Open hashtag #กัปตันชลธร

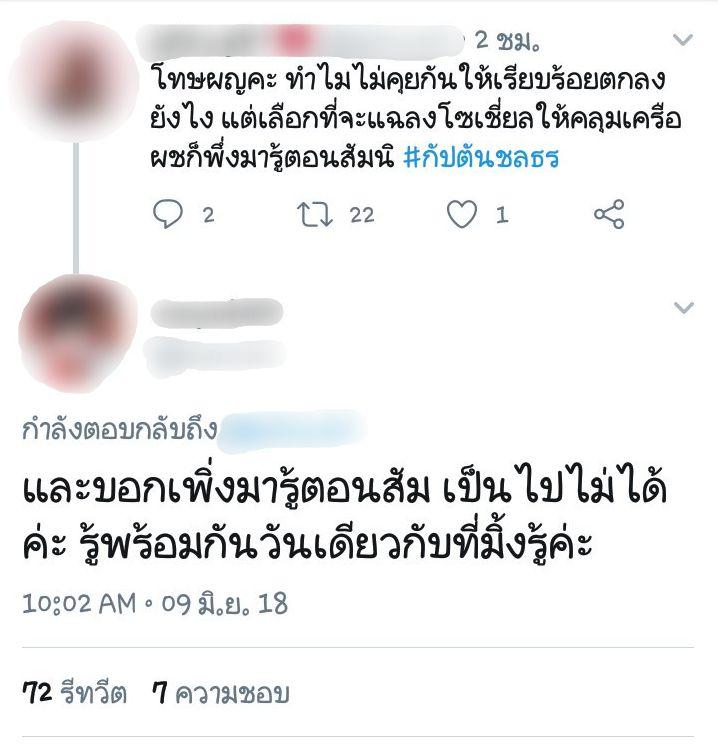click(481, 158)
